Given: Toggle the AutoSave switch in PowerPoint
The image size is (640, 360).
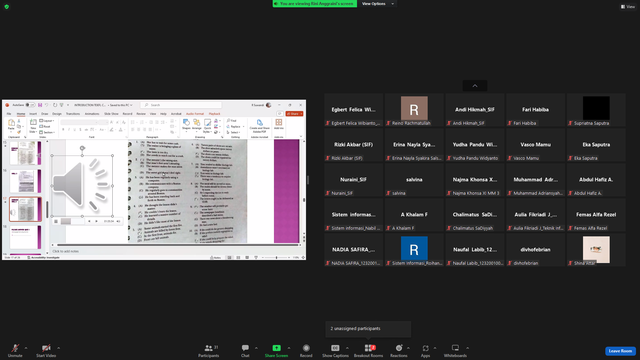Looking at the screenshot, I should point(30,105).
